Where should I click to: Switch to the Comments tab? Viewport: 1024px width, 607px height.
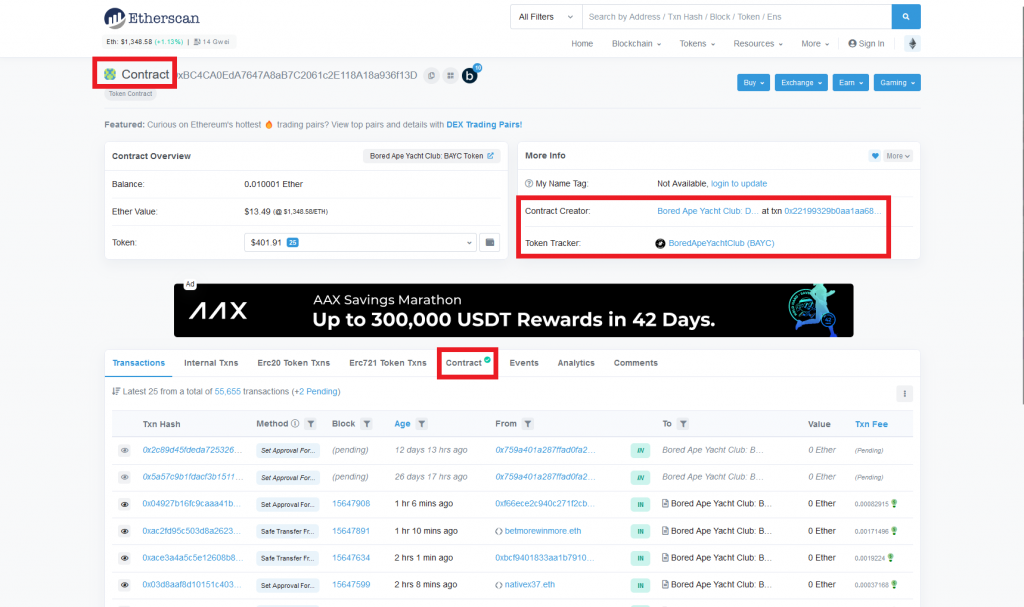(x=635, y=363)
